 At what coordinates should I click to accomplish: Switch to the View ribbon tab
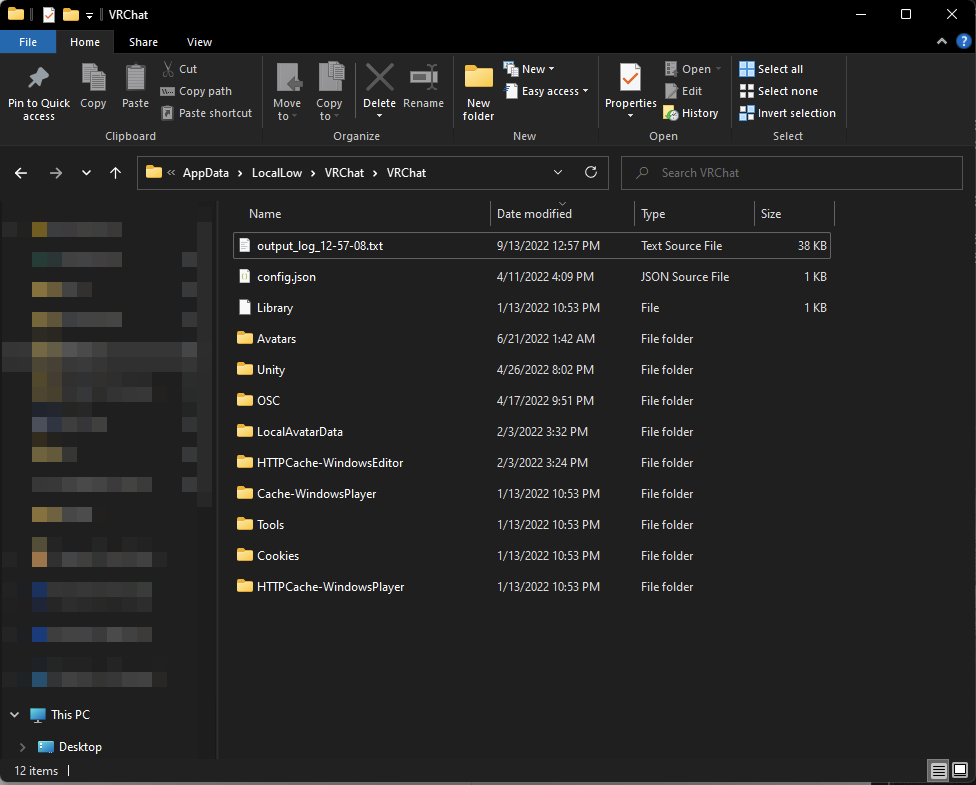tap(199, 42)
